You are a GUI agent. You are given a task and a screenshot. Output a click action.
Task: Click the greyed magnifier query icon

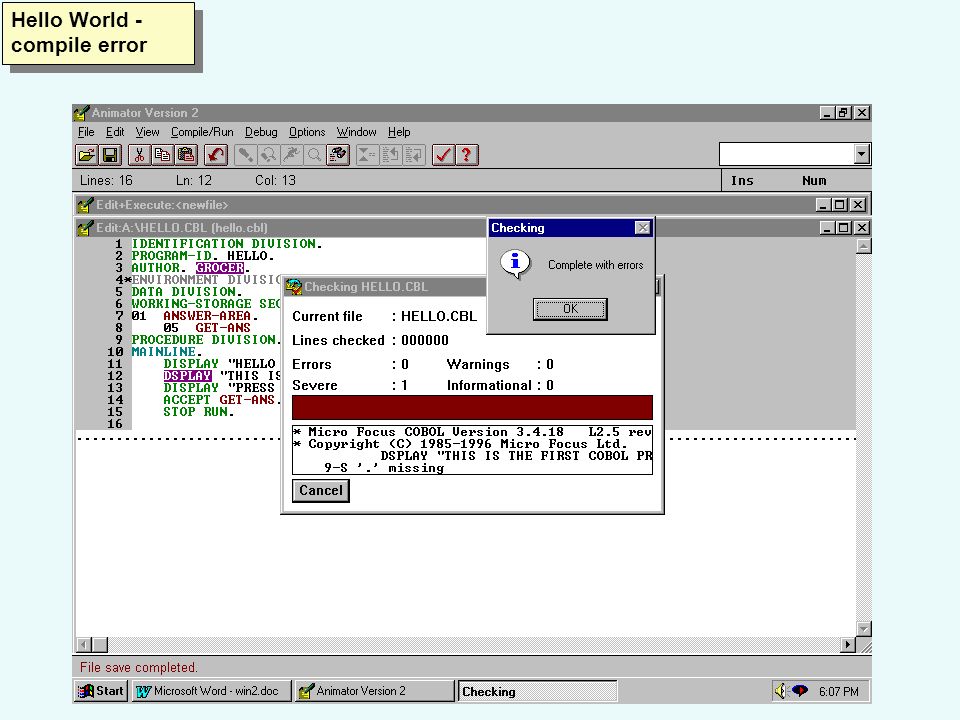pyautogui.click(x=315, y=155)
